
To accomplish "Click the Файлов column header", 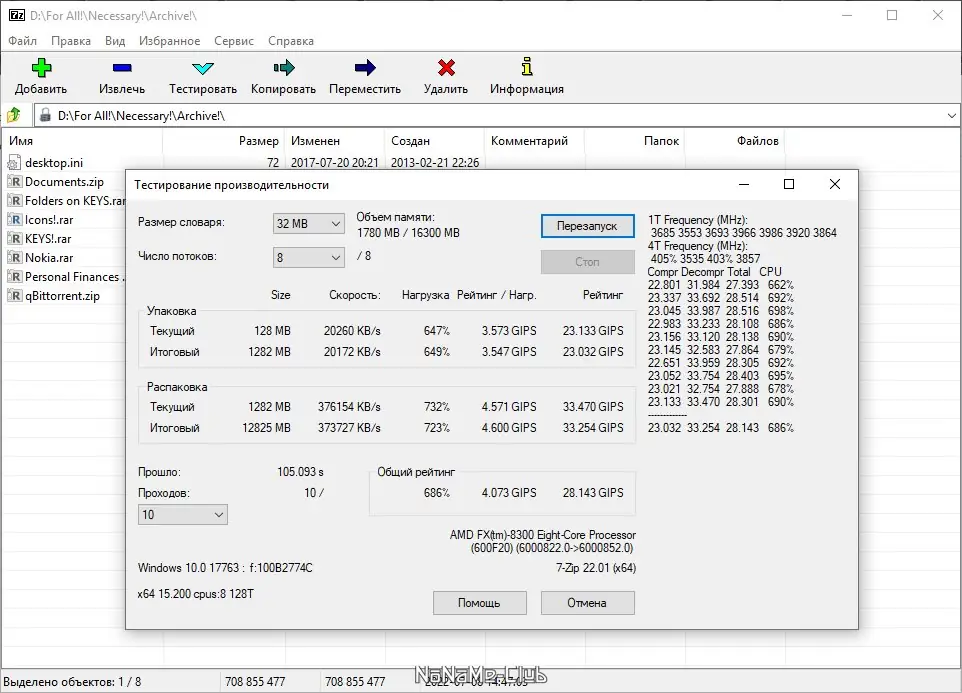I will coord(735,141).
